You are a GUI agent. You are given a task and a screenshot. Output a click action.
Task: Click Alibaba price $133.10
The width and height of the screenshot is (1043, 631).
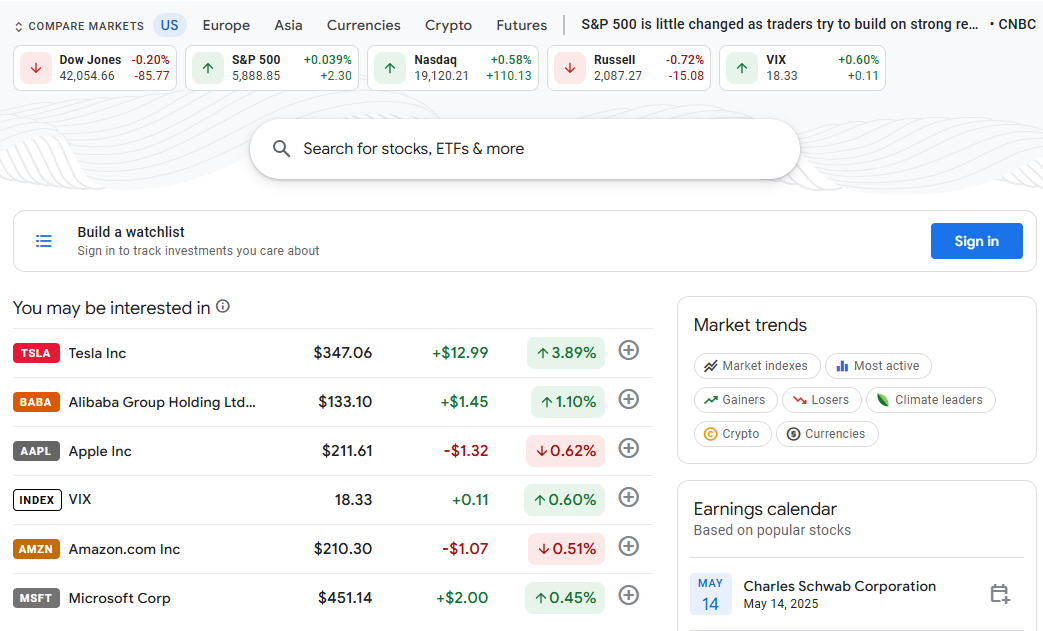point(345,402)
